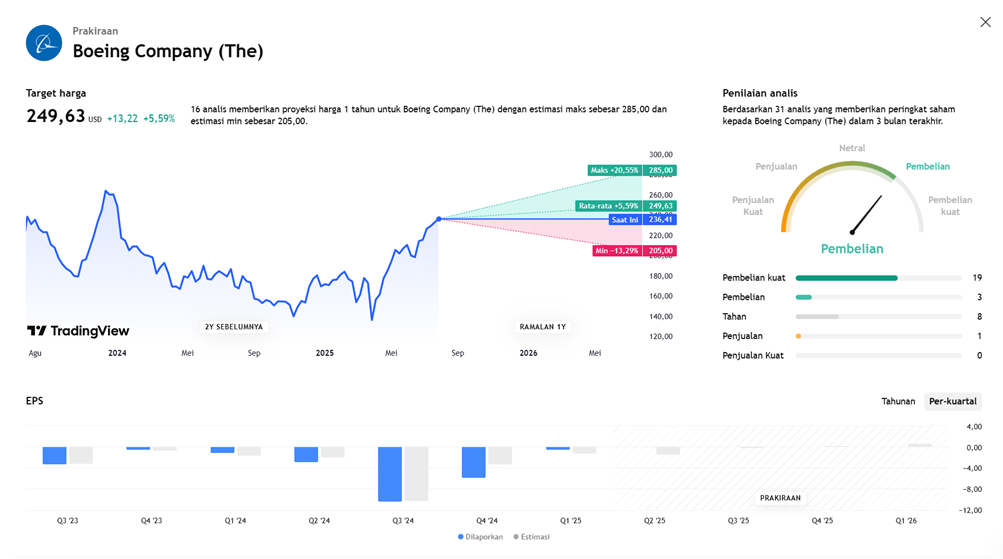Click the Q1 '26 quarter label

pyautogui.click(x=906, y=521)
